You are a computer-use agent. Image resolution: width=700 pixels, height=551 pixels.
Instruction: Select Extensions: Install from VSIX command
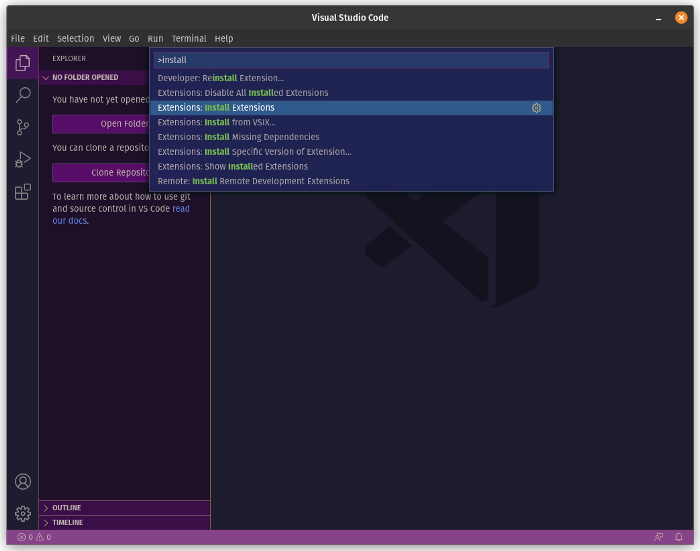216,122
